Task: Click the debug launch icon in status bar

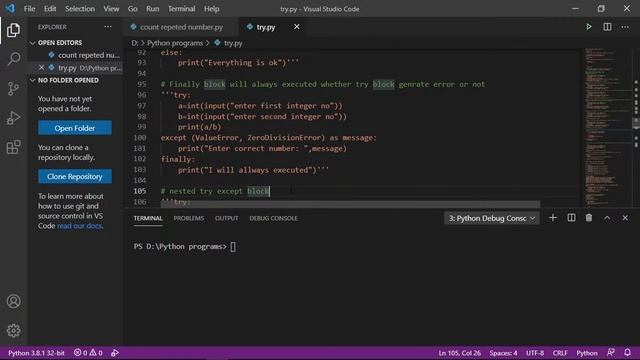Action: coord(115,353)
